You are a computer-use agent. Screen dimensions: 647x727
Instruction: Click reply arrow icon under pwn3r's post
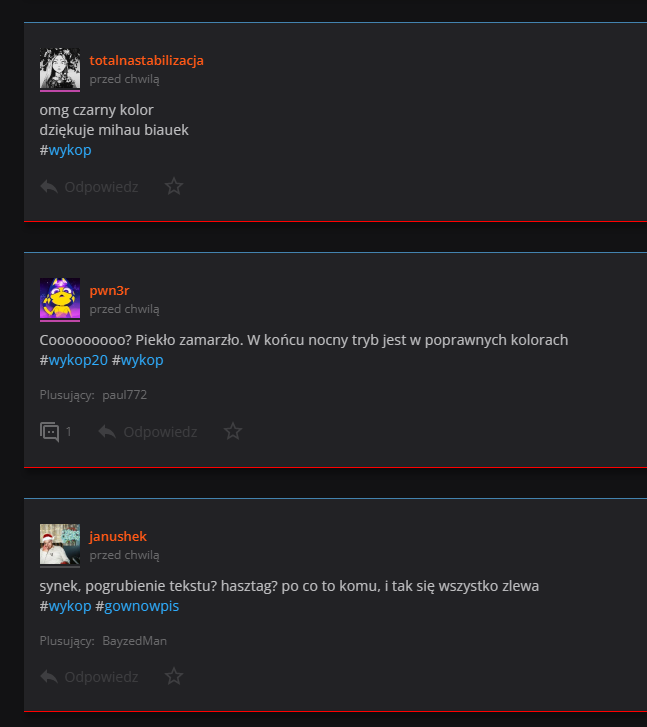(107, 432)
